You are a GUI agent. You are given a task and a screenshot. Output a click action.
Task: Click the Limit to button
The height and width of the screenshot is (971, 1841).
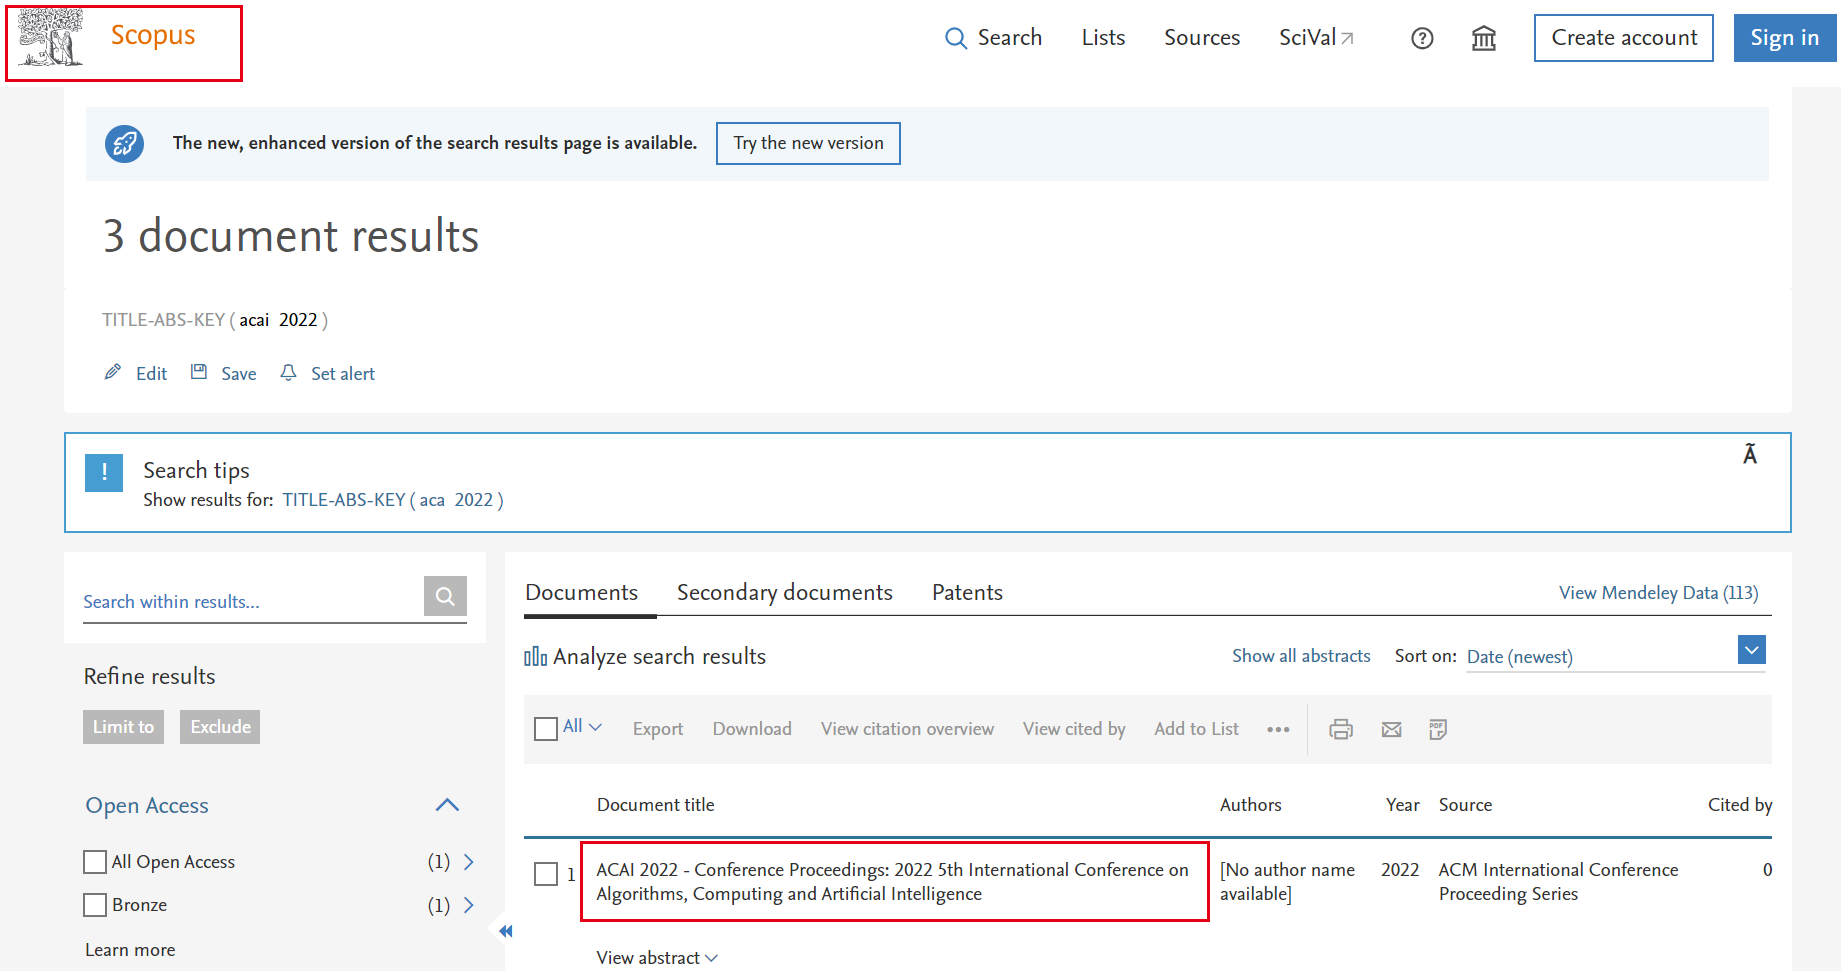[x=123, y=727]
